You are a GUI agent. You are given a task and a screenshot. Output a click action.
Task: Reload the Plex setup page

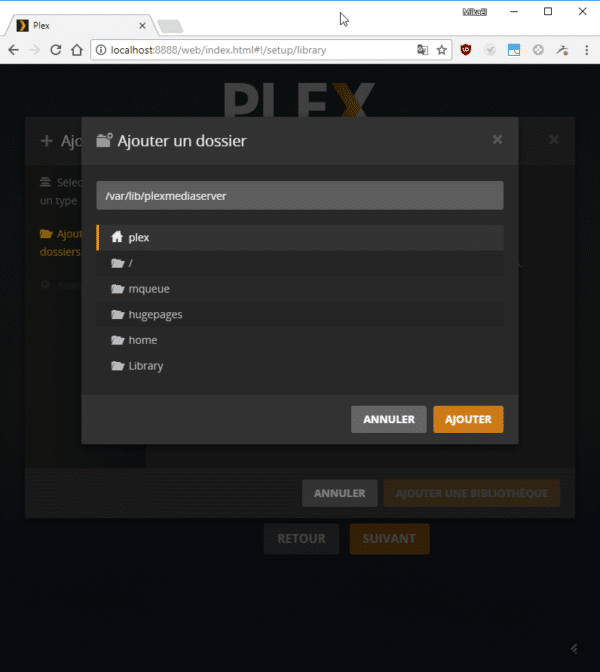click(56, 50)
